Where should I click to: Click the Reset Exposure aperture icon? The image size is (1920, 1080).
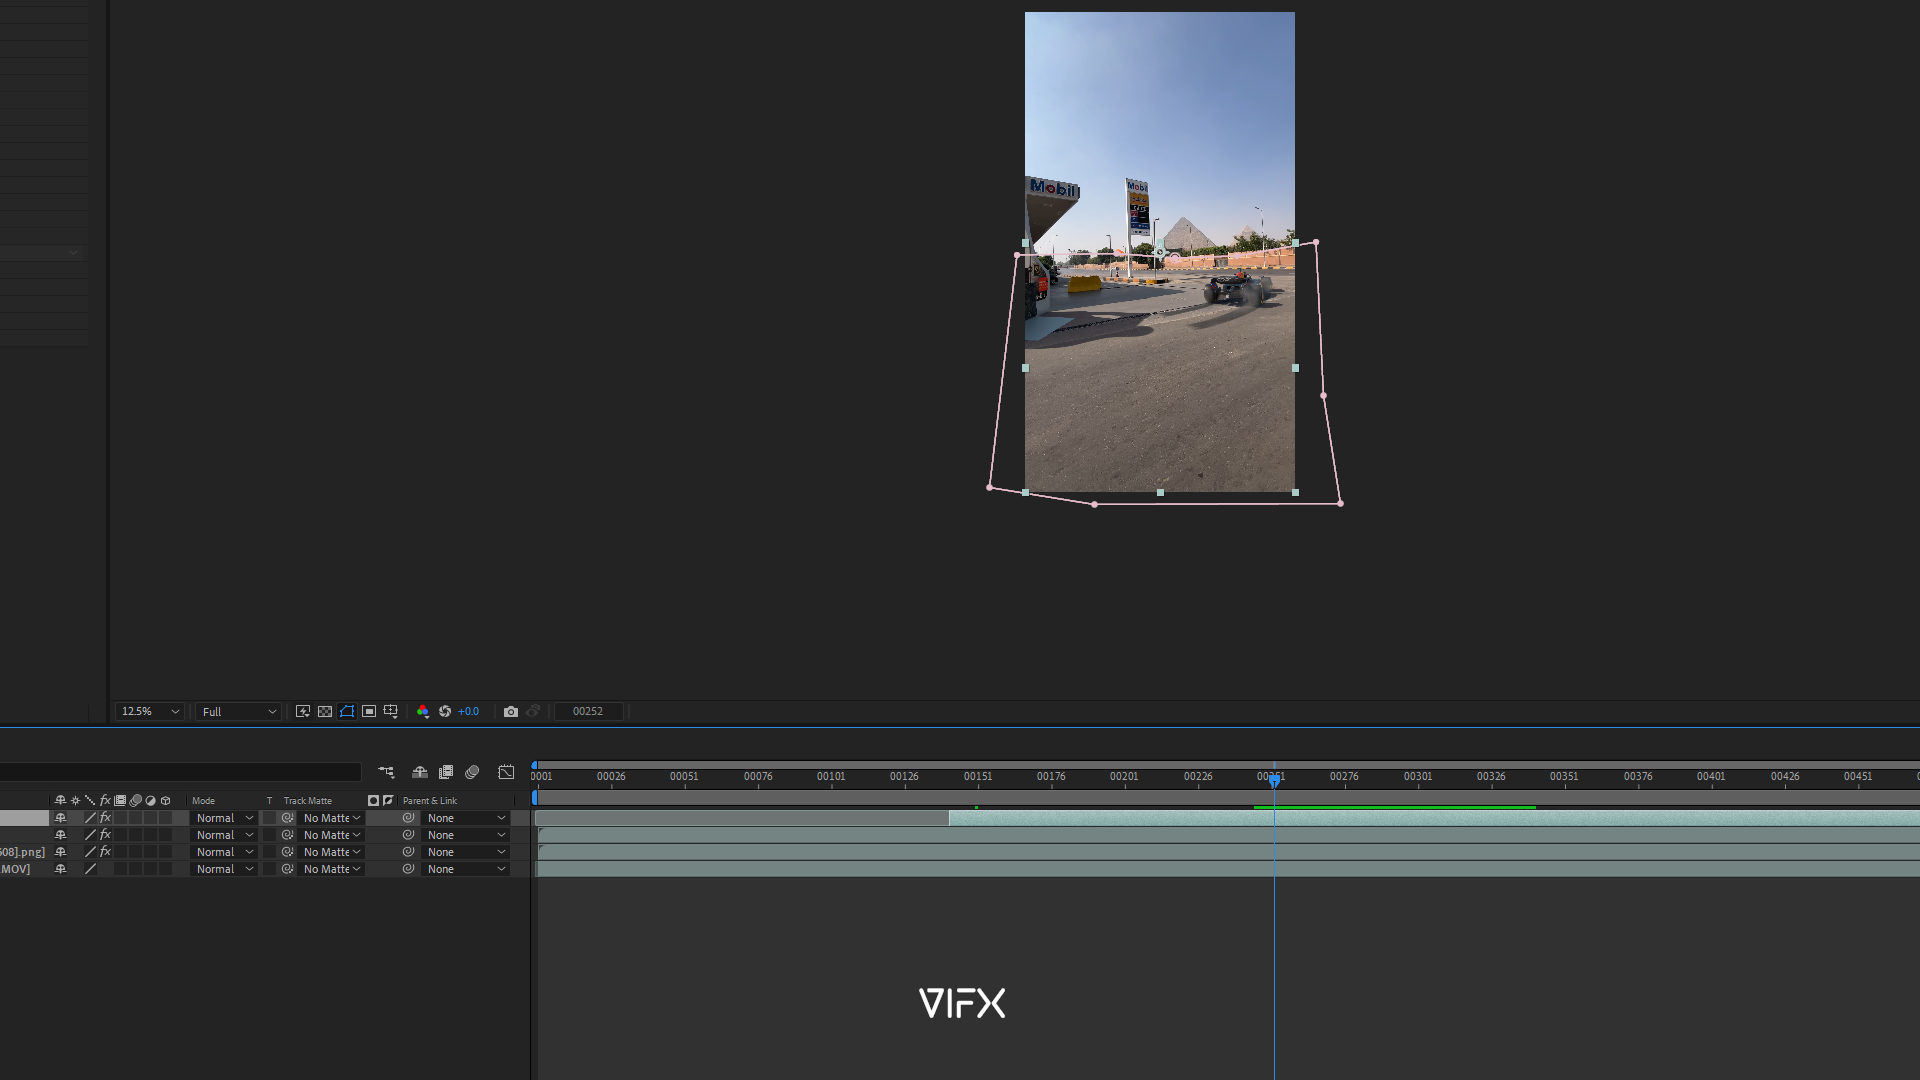pos(445,712)
